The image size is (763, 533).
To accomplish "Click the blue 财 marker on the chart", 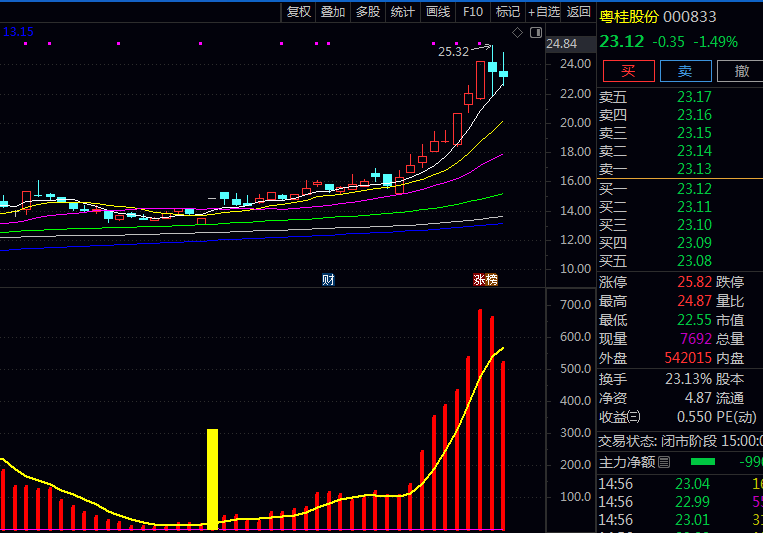I will tap(327, 279).
